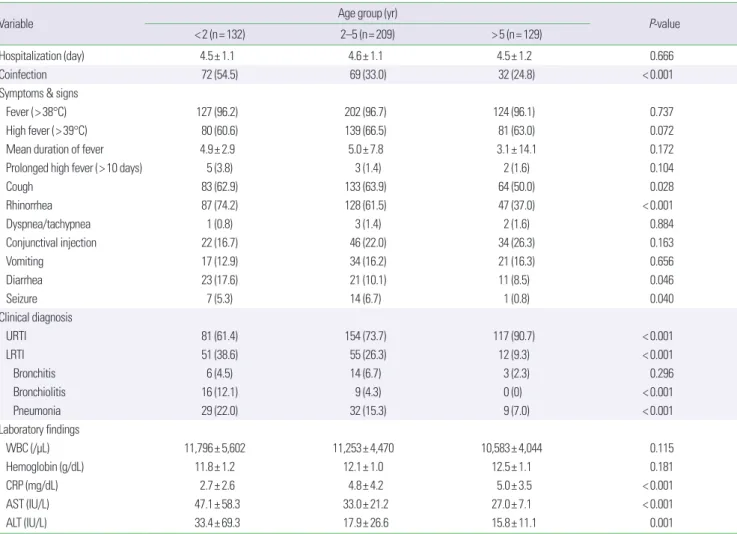The width and height of the screenshot is (737, 534).
Task: Click the 'Hospitalization (day)' row label
Action: [42, 56]
